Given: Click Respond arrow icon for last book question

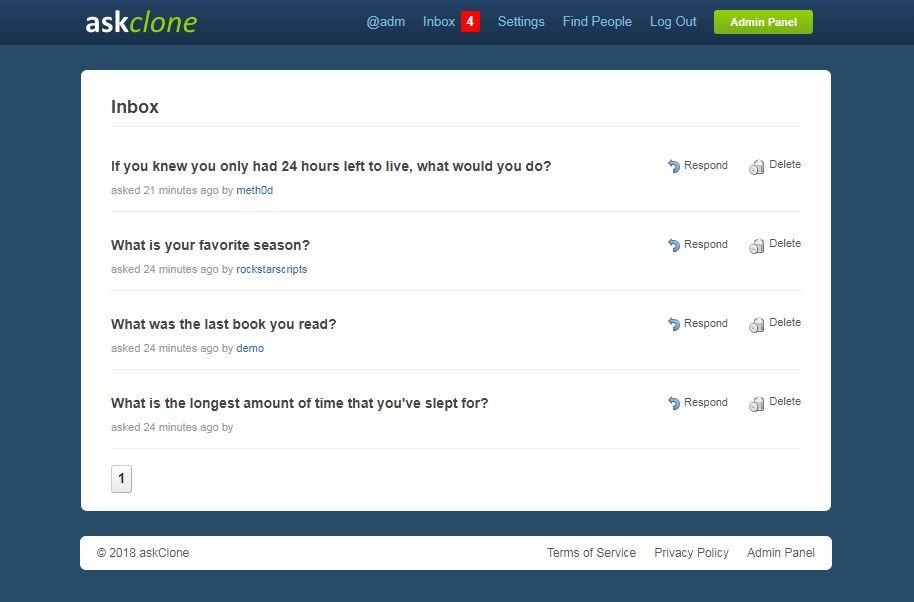Looking at the screenshot, I should coord(674,324).
